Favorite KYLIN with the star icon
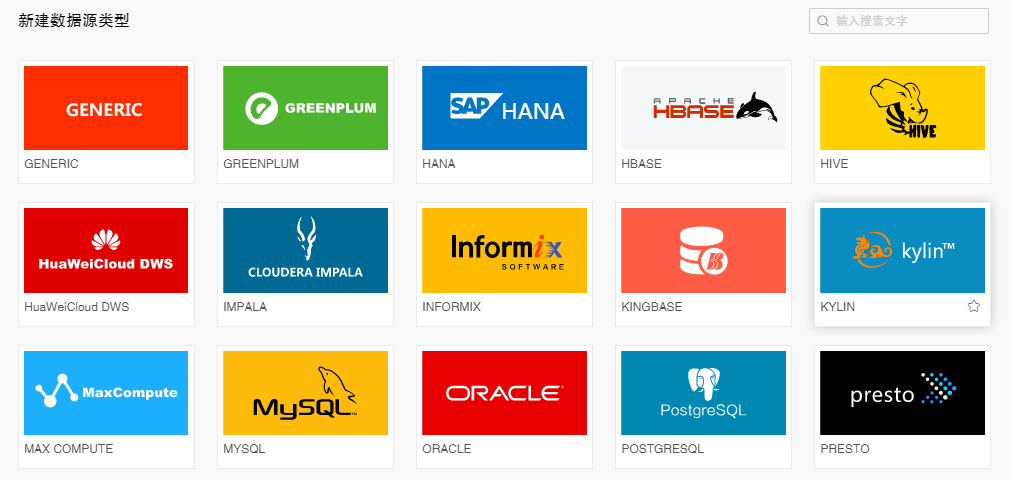1011x480 pixels. coord(974,306)
